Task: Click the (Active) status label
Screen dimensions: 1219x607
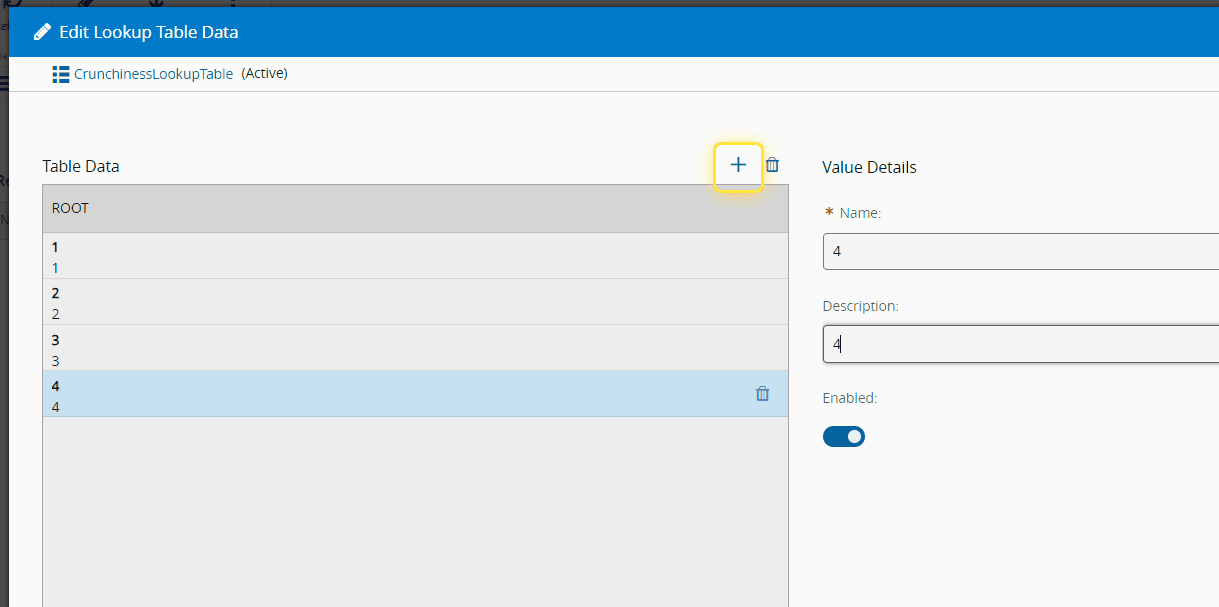Action: [x=264, y=73]
